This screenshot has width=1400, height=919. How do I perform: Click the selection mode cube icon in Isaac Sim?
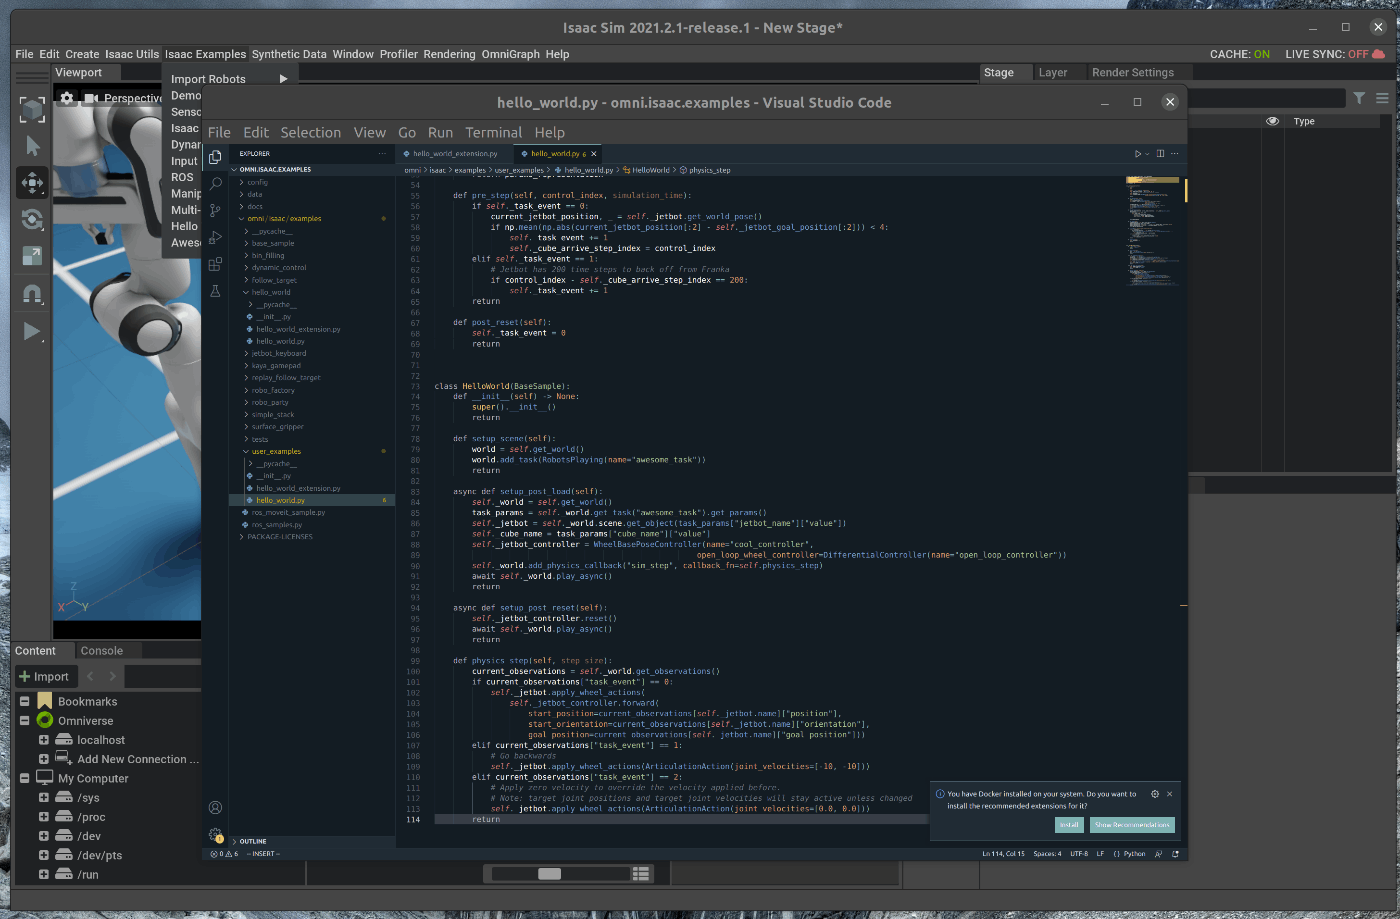[x=32, y=109]
